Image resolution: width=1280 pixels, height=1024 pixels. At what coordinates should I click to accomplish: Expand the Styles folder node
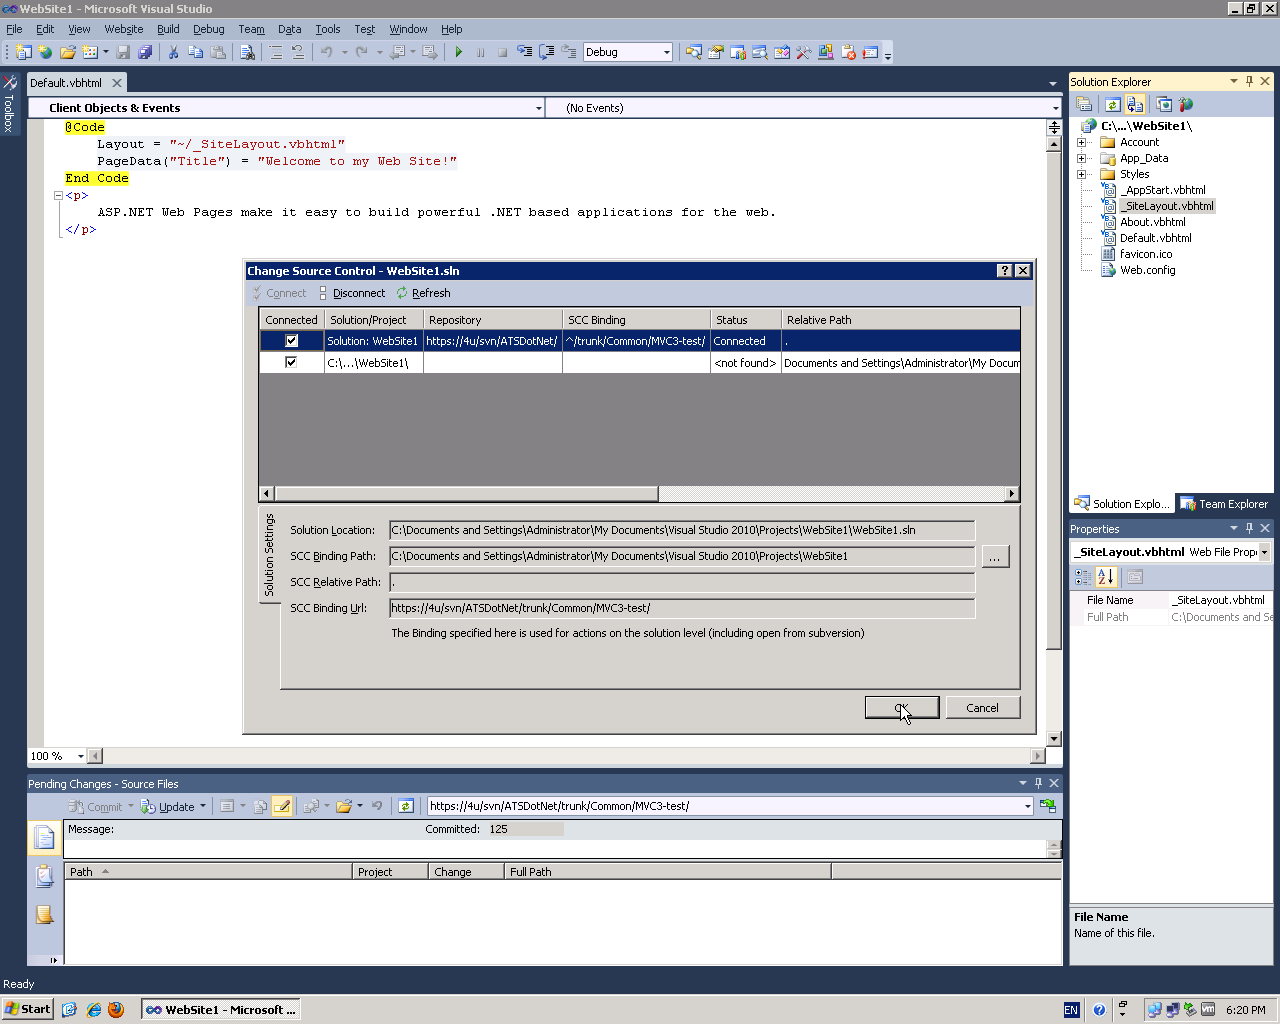[1081, 174]
